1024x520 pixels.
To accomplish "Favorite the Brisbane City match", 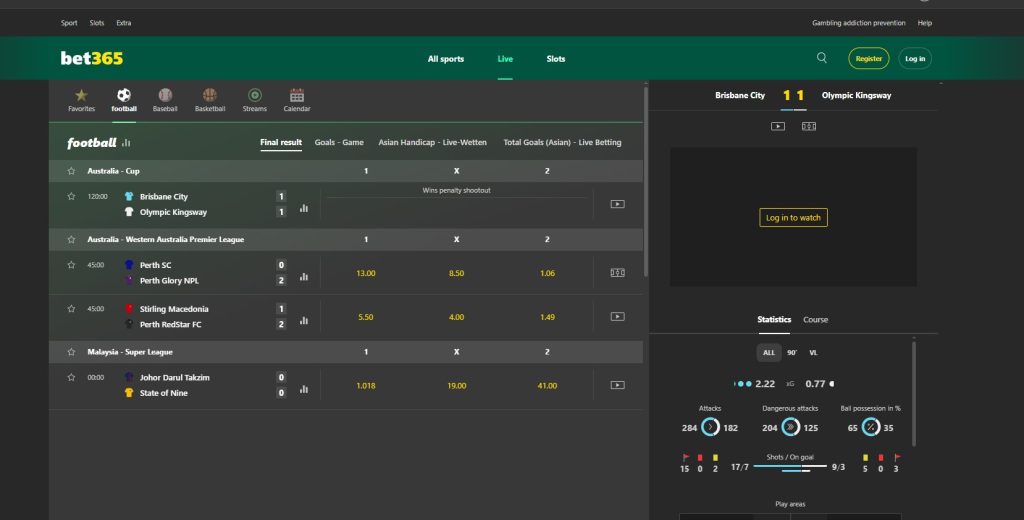I will click(x=71, y=197).
